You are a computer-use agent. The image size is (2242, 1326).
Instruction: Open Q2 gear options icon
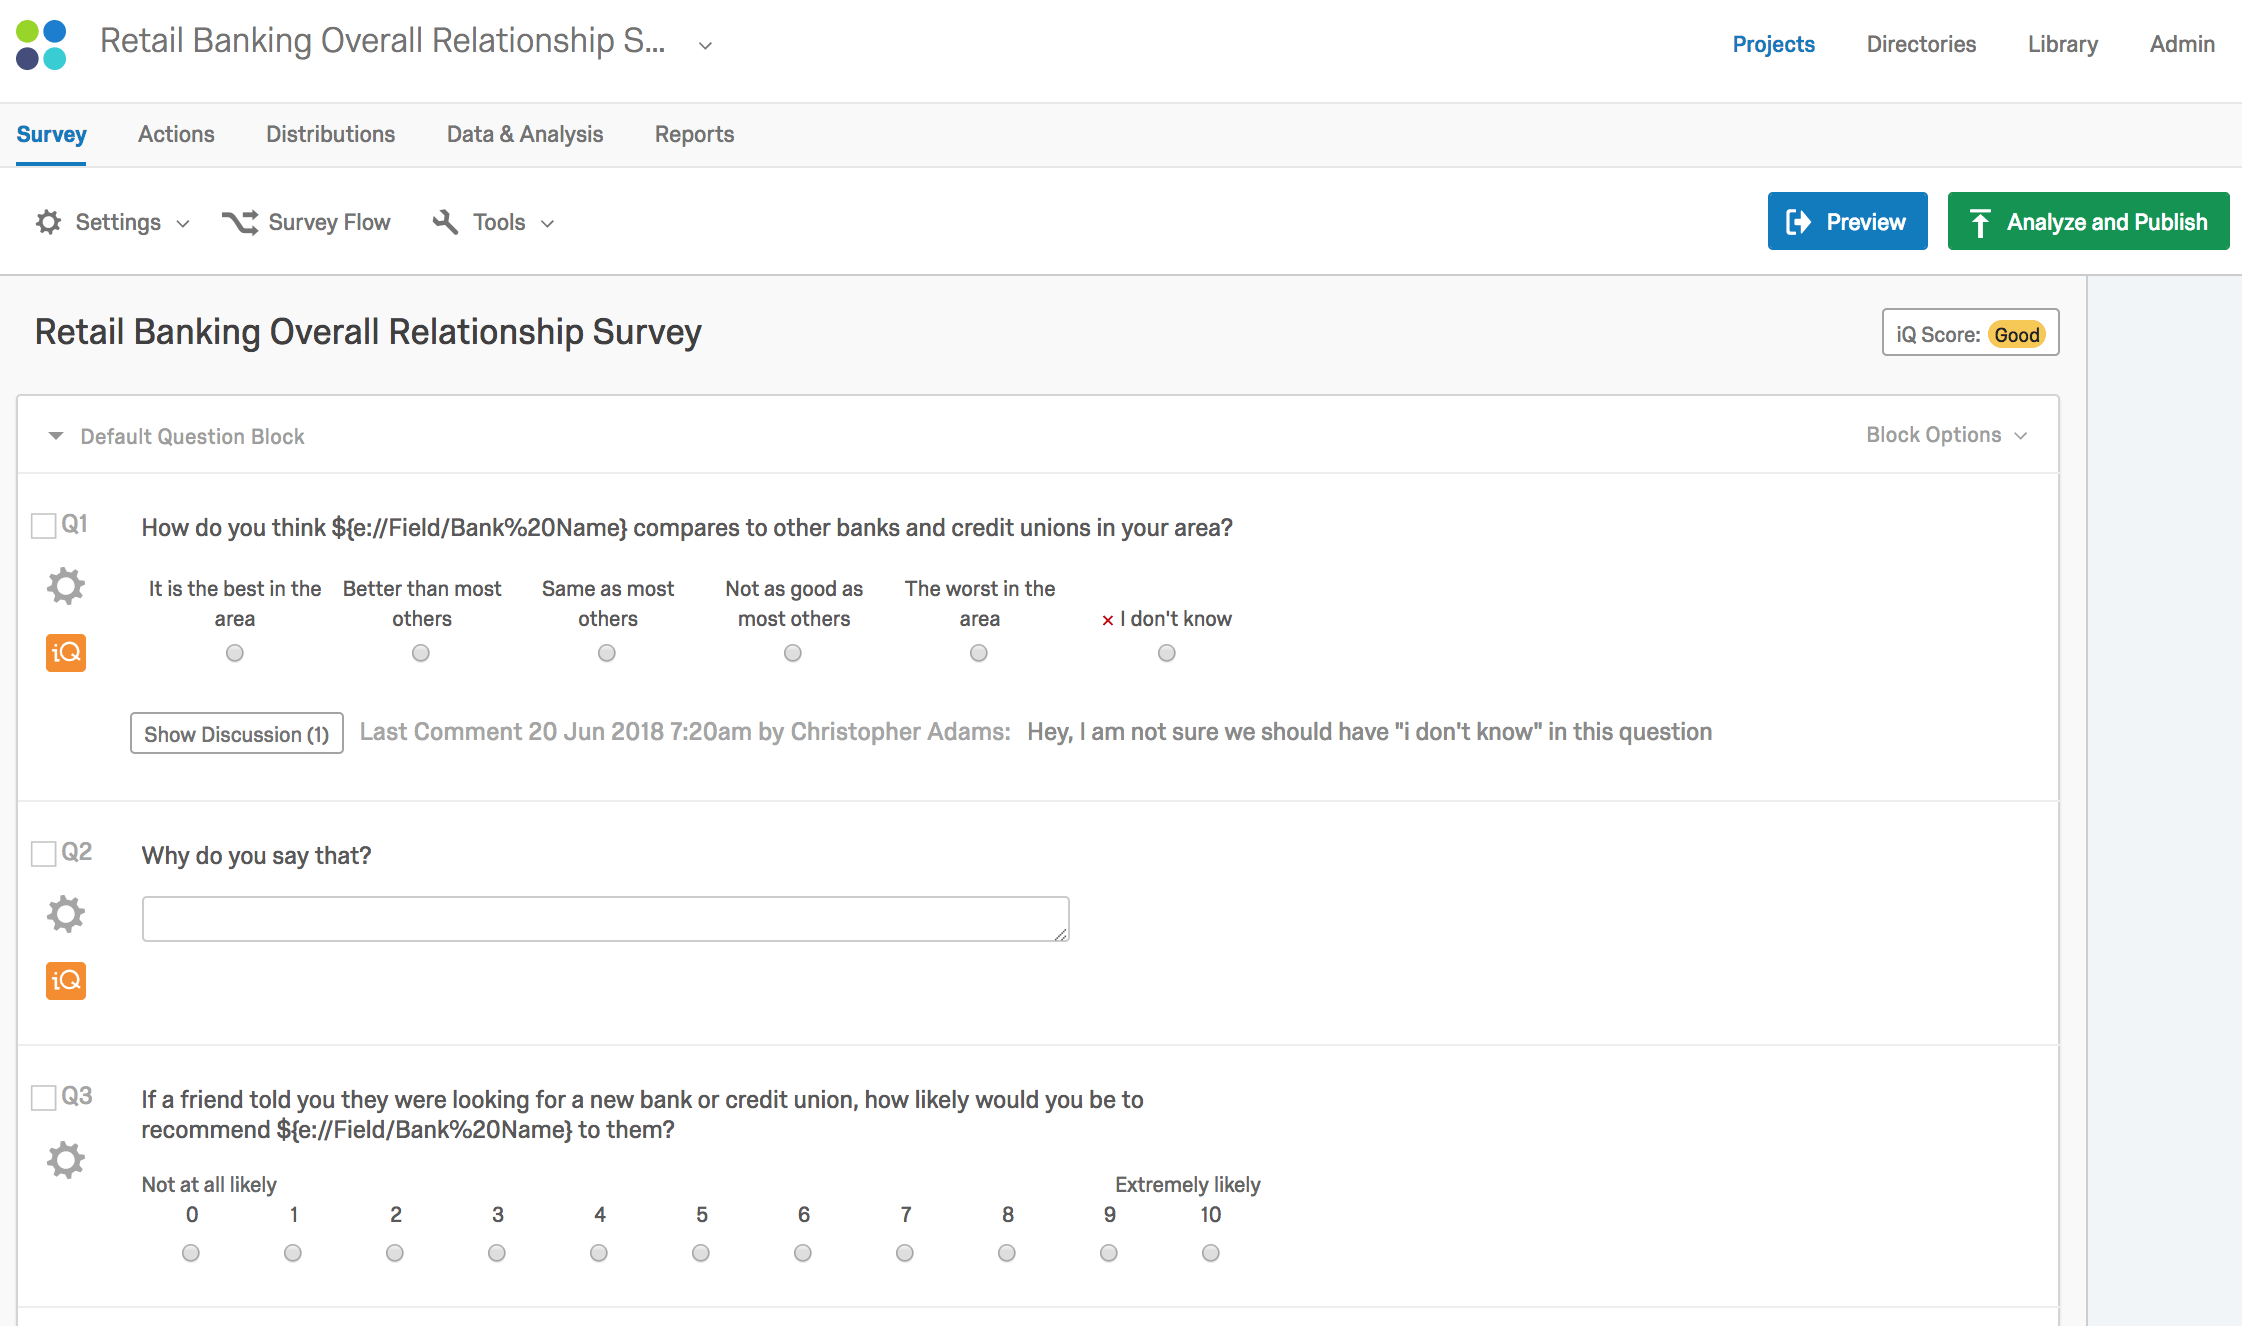coord(66,914)
